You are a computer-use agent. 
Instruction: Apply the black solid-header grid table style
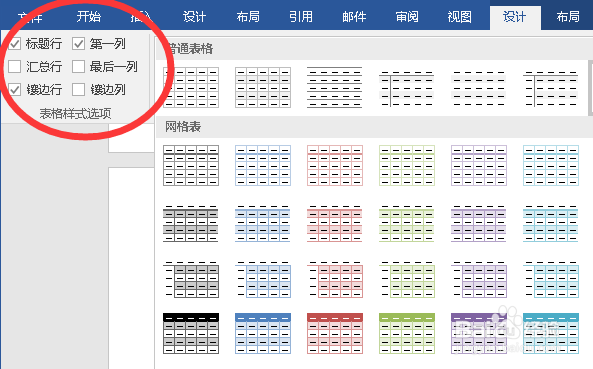(x=191, y=333)
